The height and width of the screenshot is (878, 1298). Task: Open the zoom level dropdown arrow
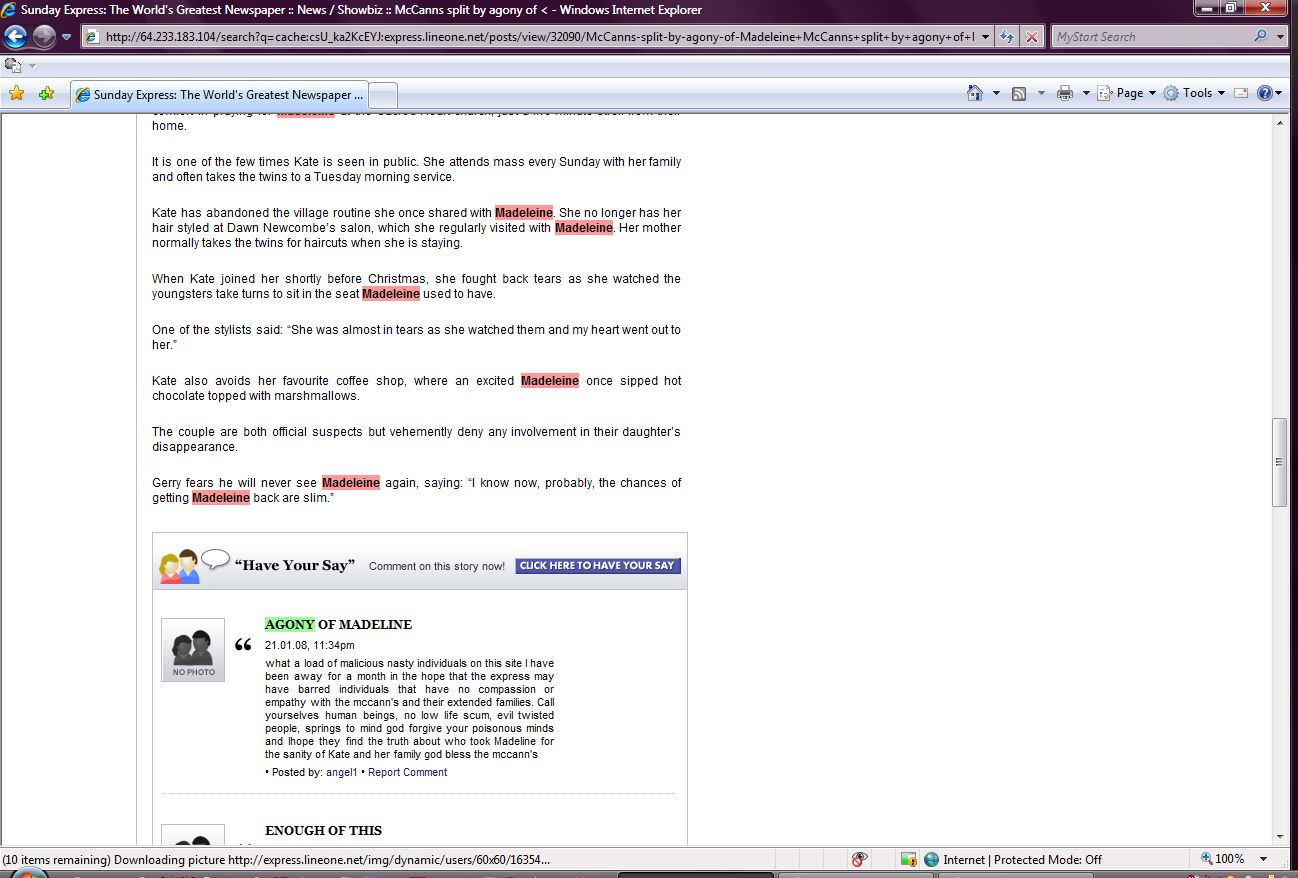[x=1264, y=859]
